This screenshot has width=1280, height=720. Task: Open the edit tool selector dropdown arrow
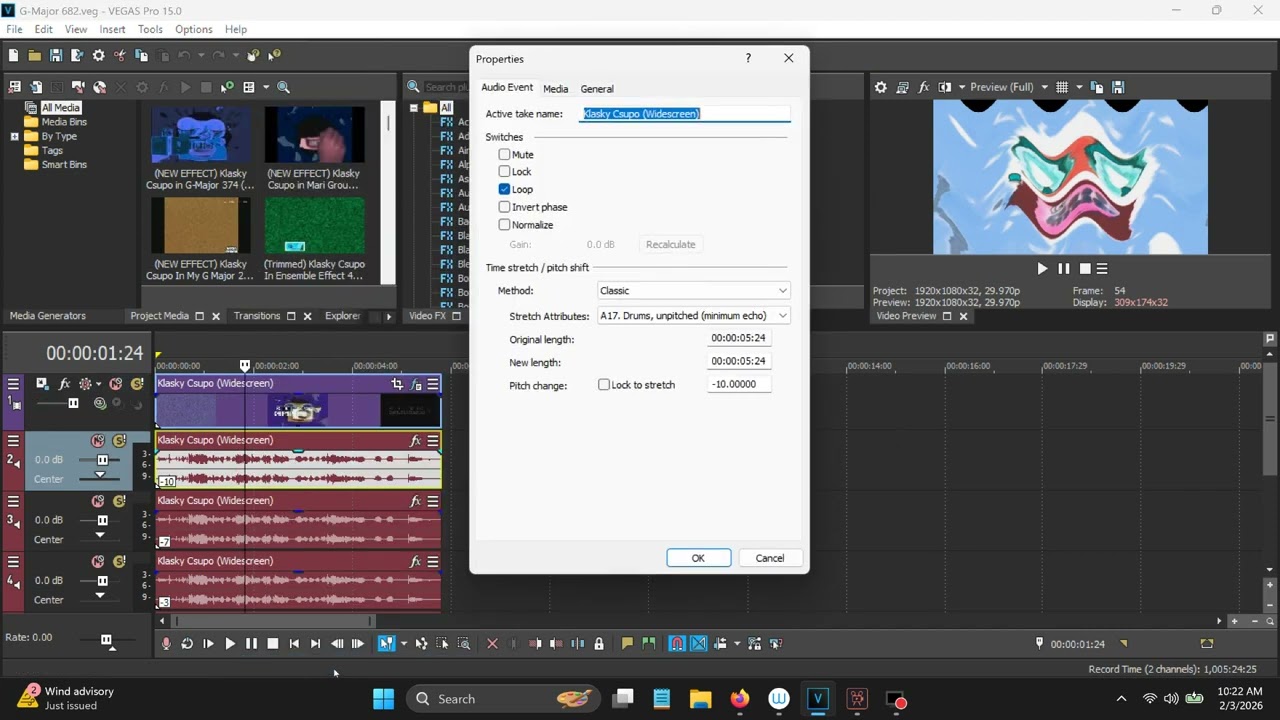click(x=403, y=644)
